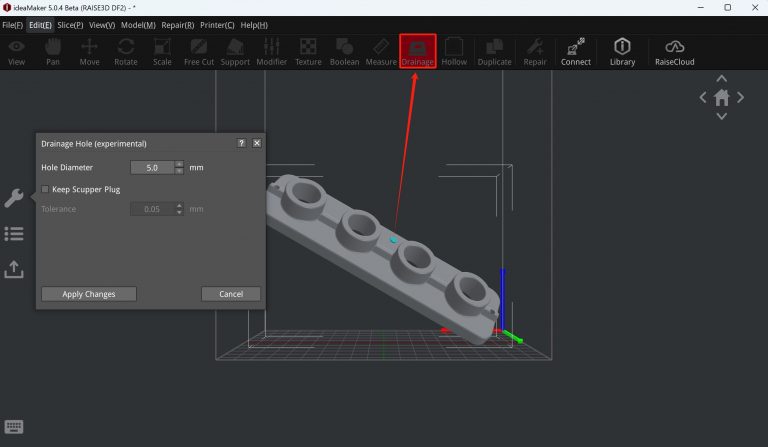Increase Hole Diameter with up stepper
The width and height of the screenshot is (768, 447).
point(179,164)
